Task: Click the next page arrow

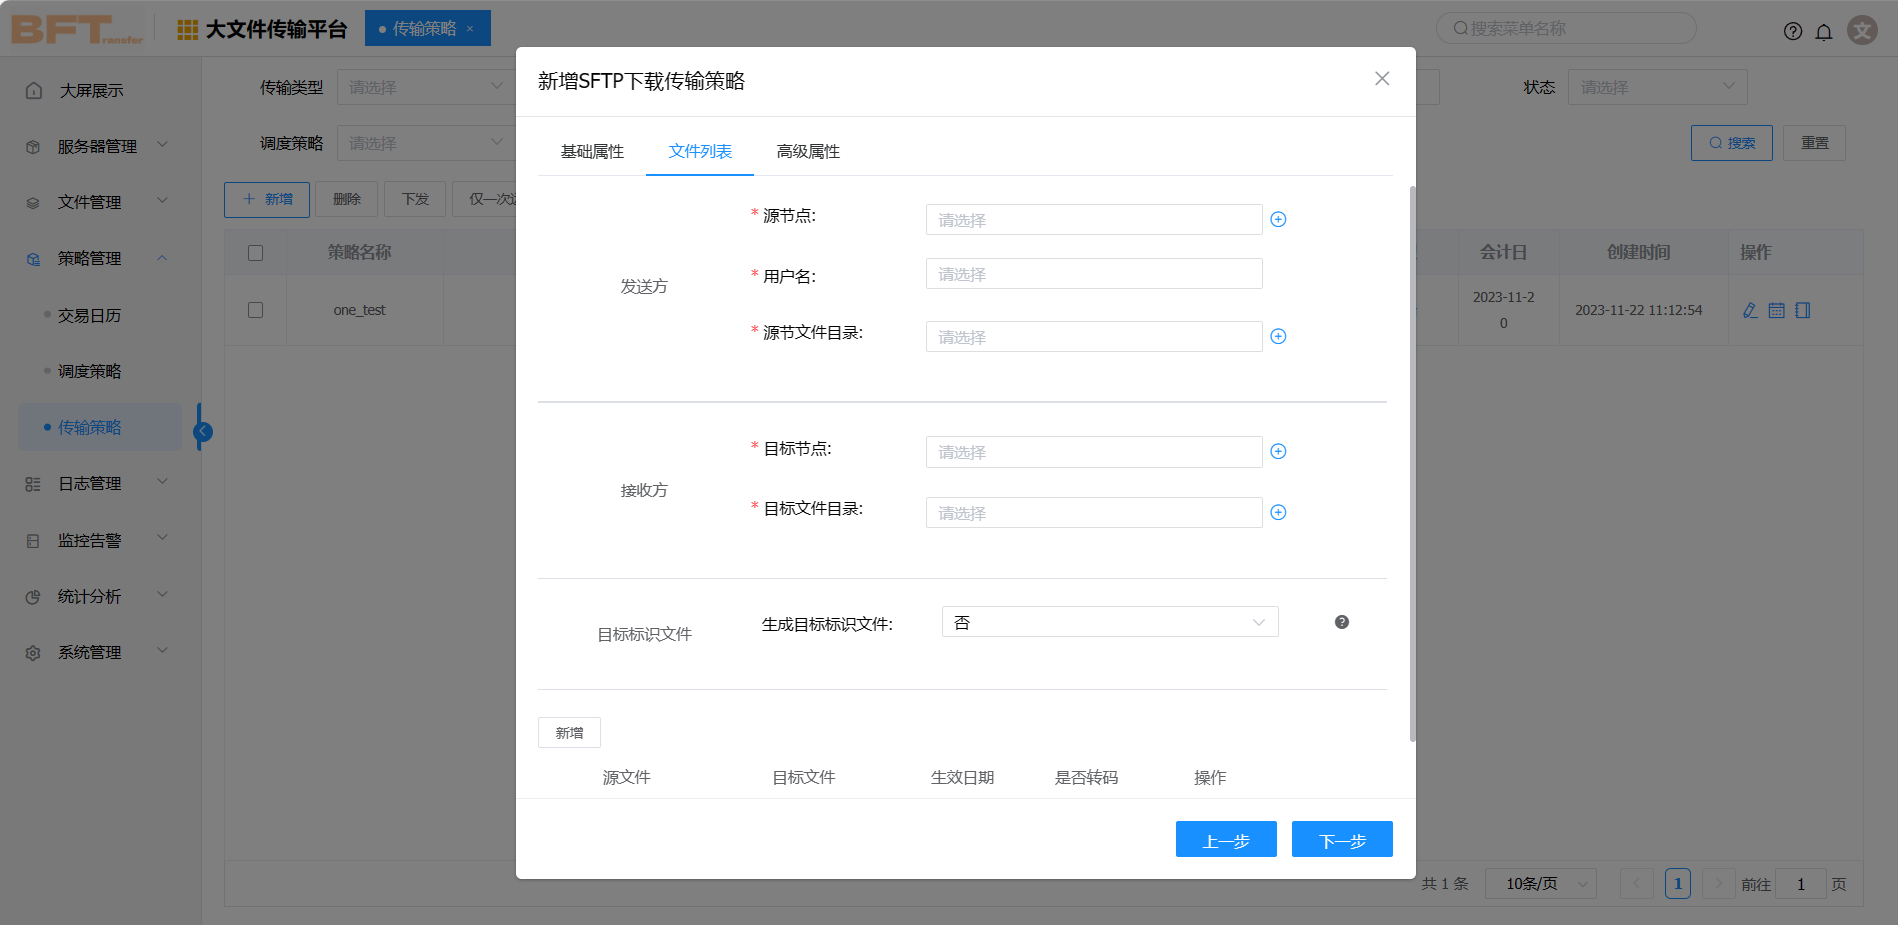Action: [1719, 884]
